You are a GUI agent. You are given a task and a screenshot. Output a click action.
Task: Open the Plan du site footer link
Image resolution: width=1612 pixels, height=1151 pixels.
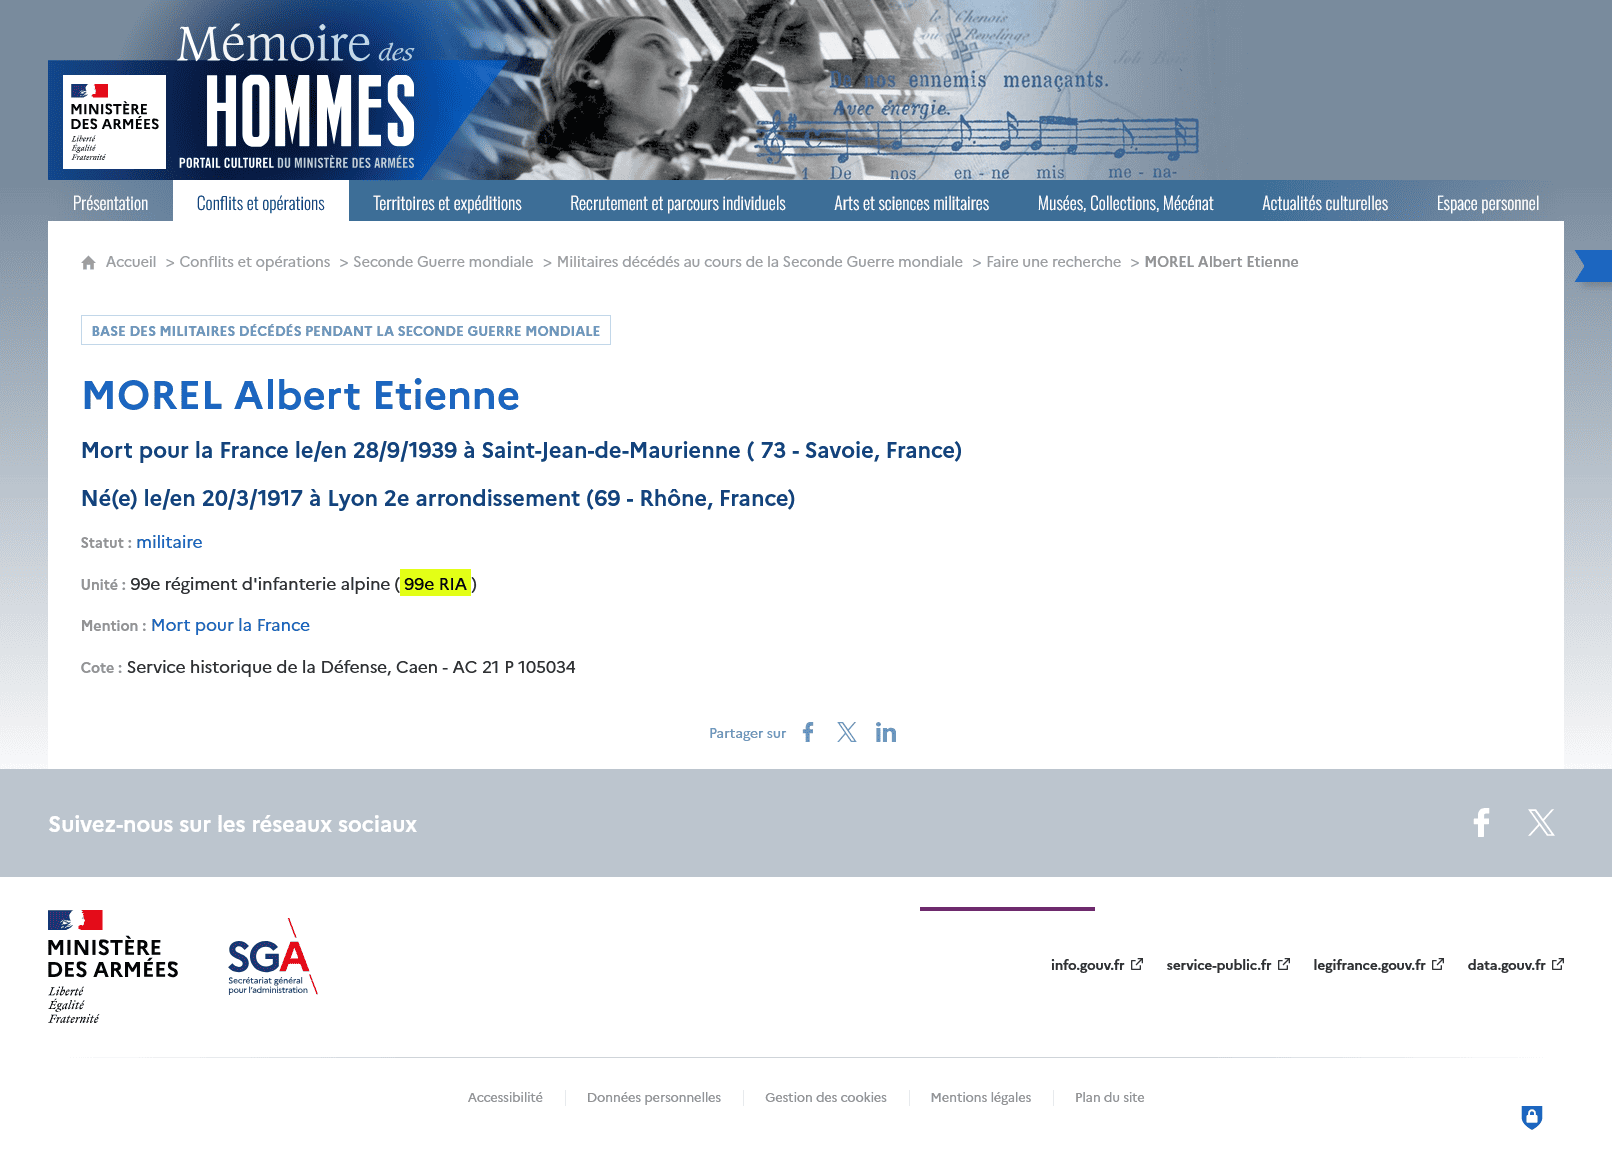(x=1110, y=1098)
